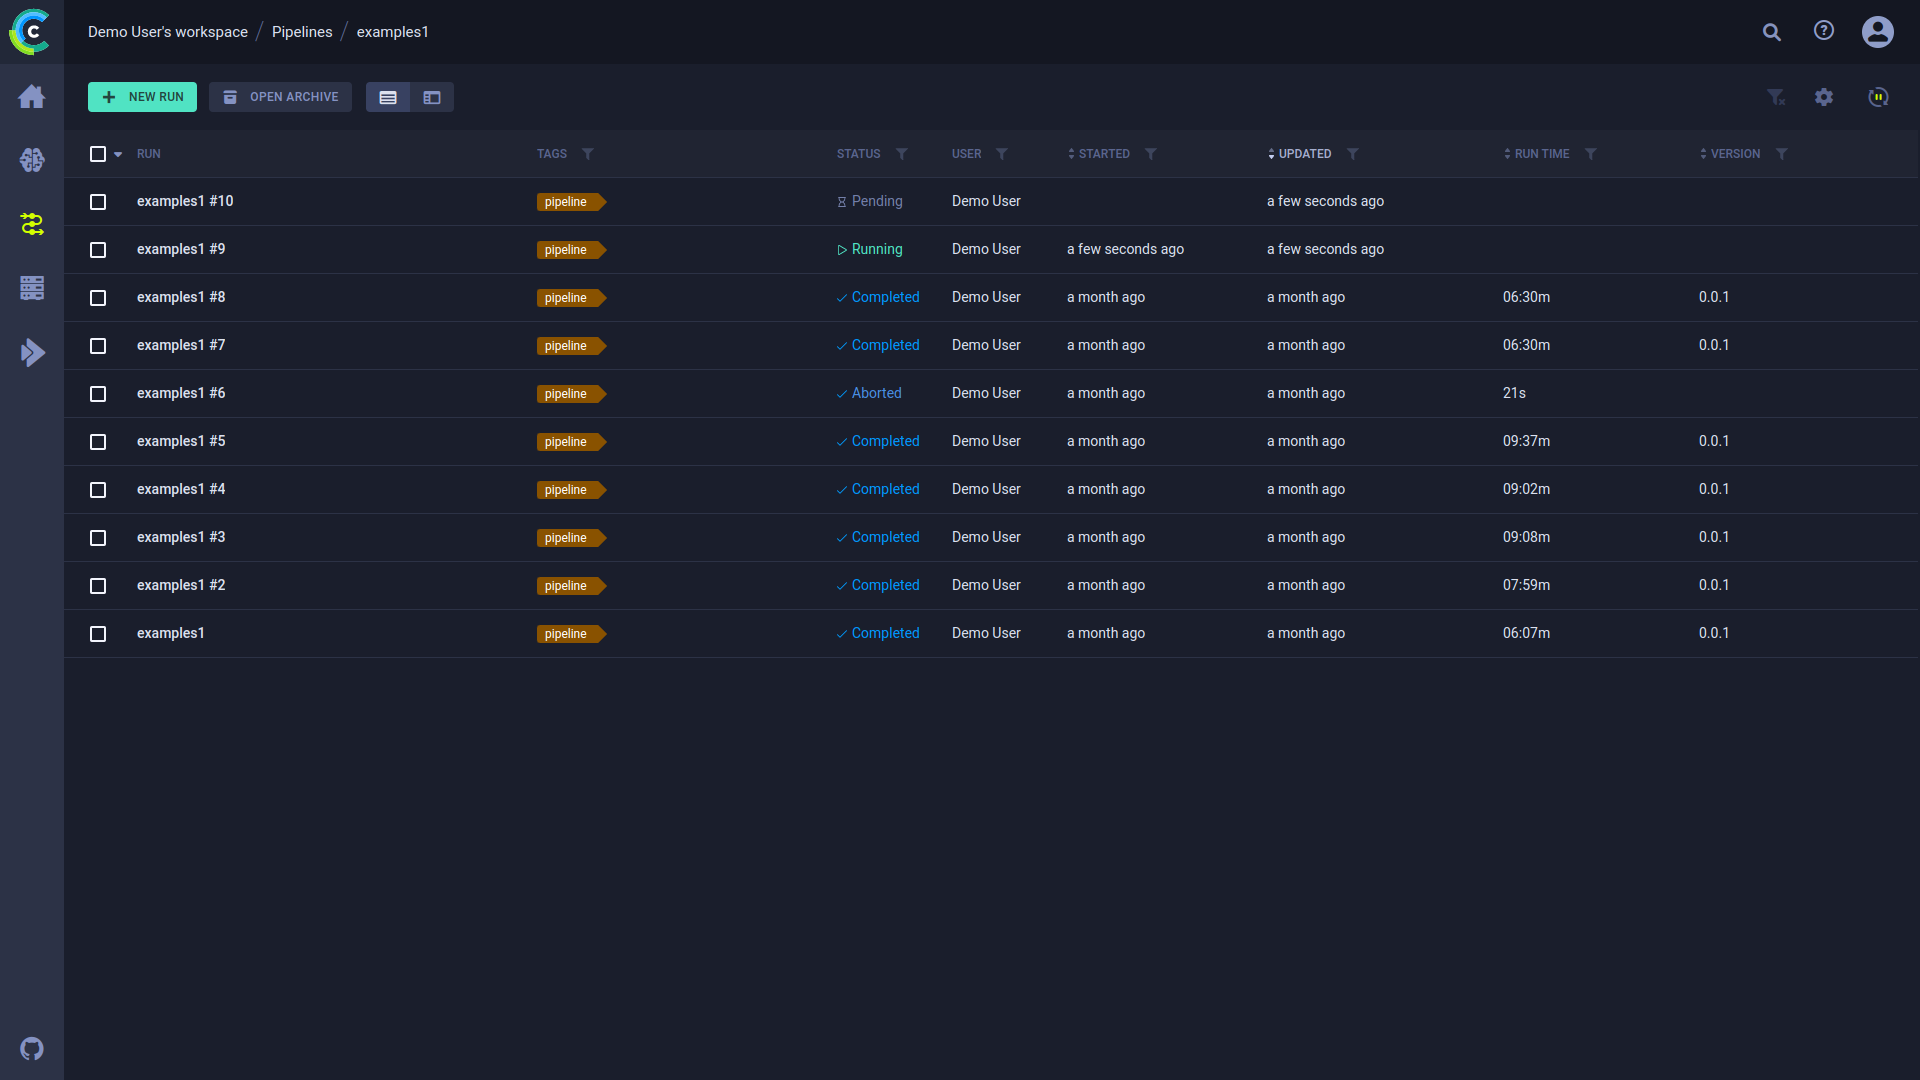Check the select-all runs checkbox
The width and height of the screenshot is (1920, 1080).
pyautogui.click(x=98, y=154)
